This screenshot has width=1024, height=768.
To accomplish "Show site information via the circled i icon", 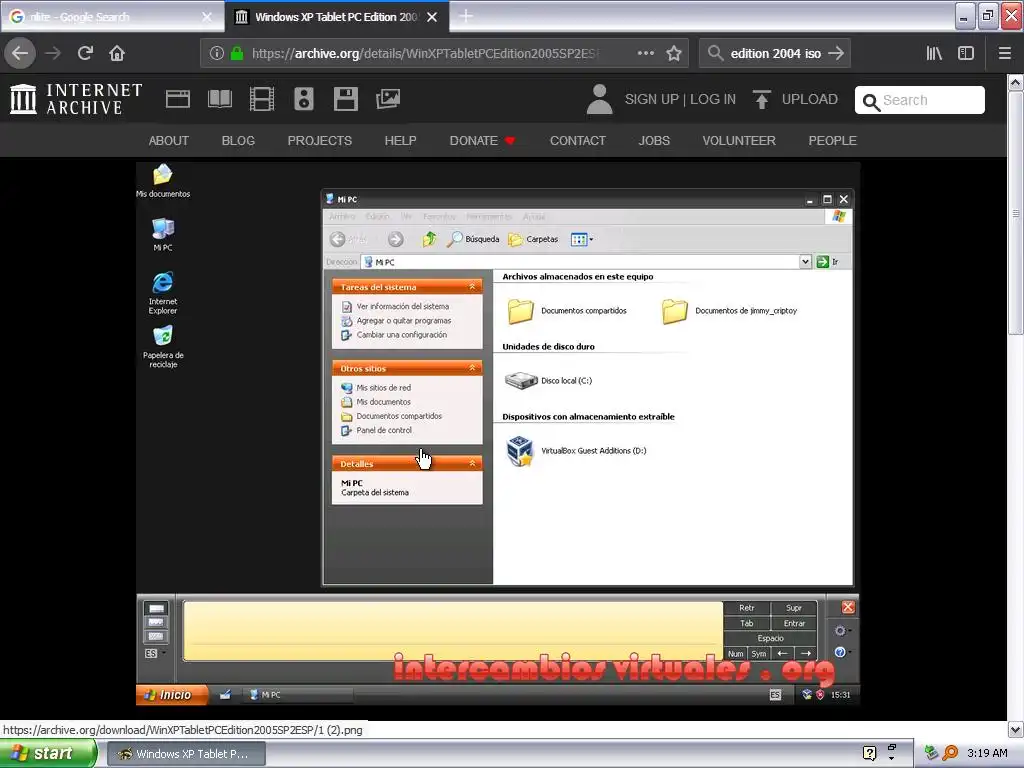I will [217, 54].
